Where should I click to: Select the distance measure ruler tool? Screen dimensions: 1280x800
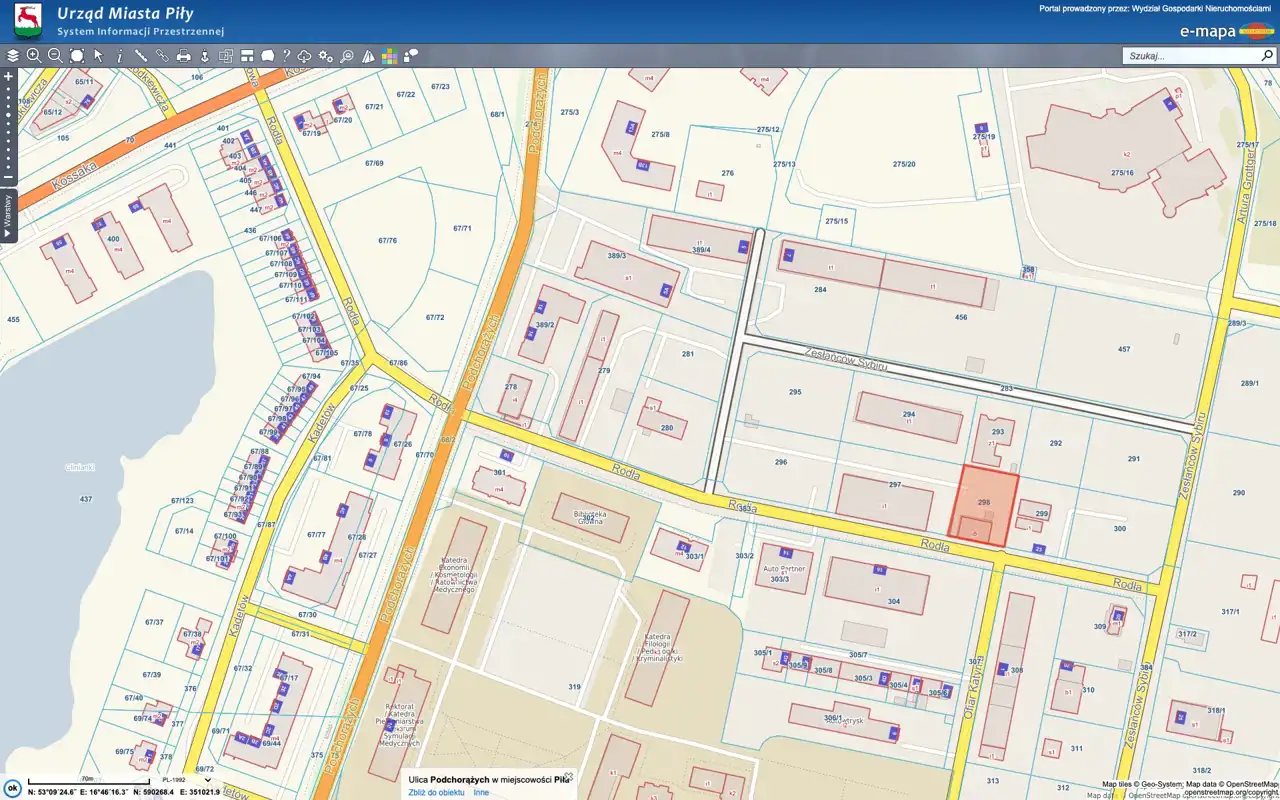point(141,56)
